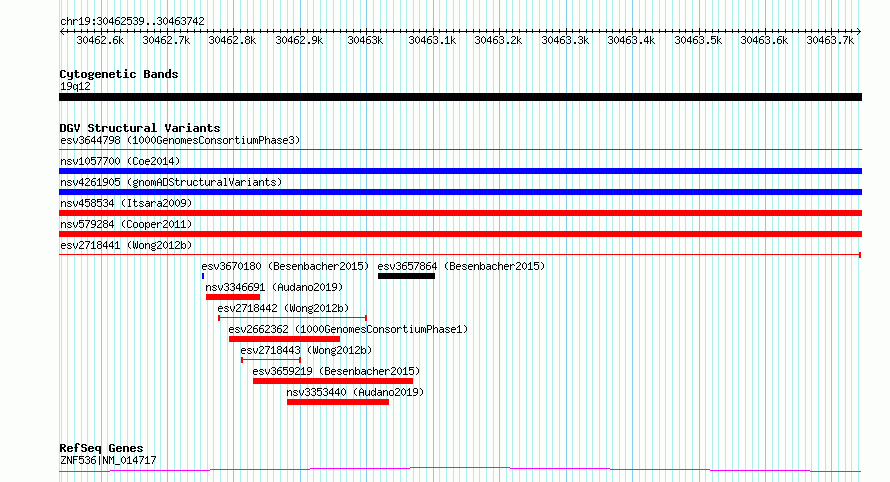The width and height of the screenshot is (890, 482).
Task: Open esv3657864 (Besenbacher2015) label
Action: pyautogui.click(x=461, y=266)
